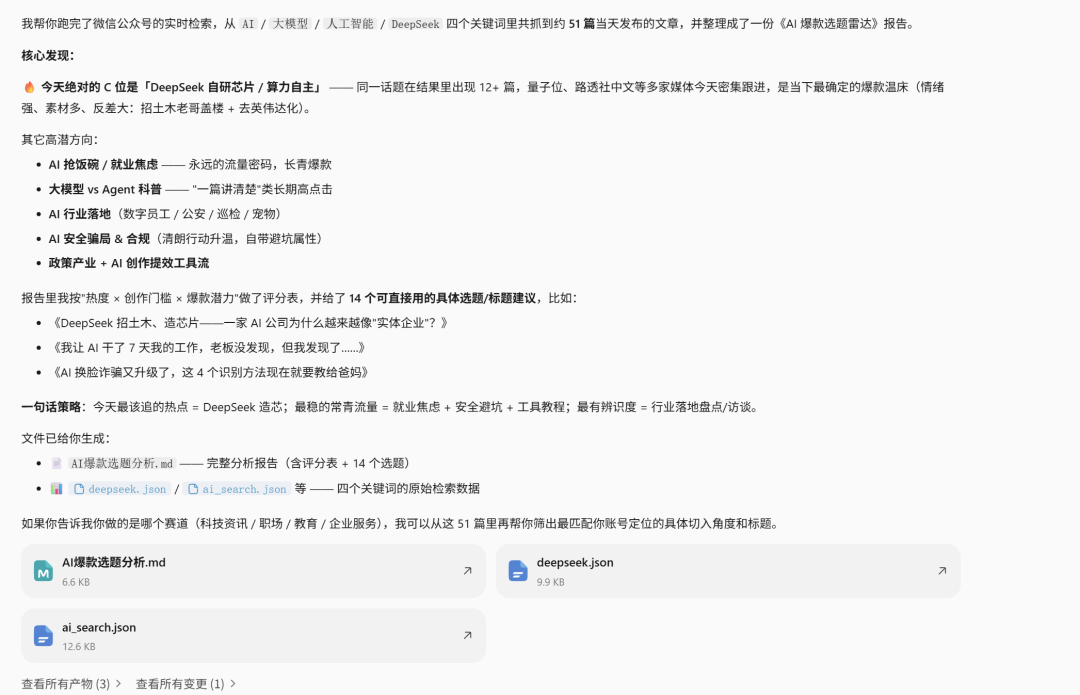Open the inline ai_search.json link
The image size is (1080, 695).
[237, 489]
